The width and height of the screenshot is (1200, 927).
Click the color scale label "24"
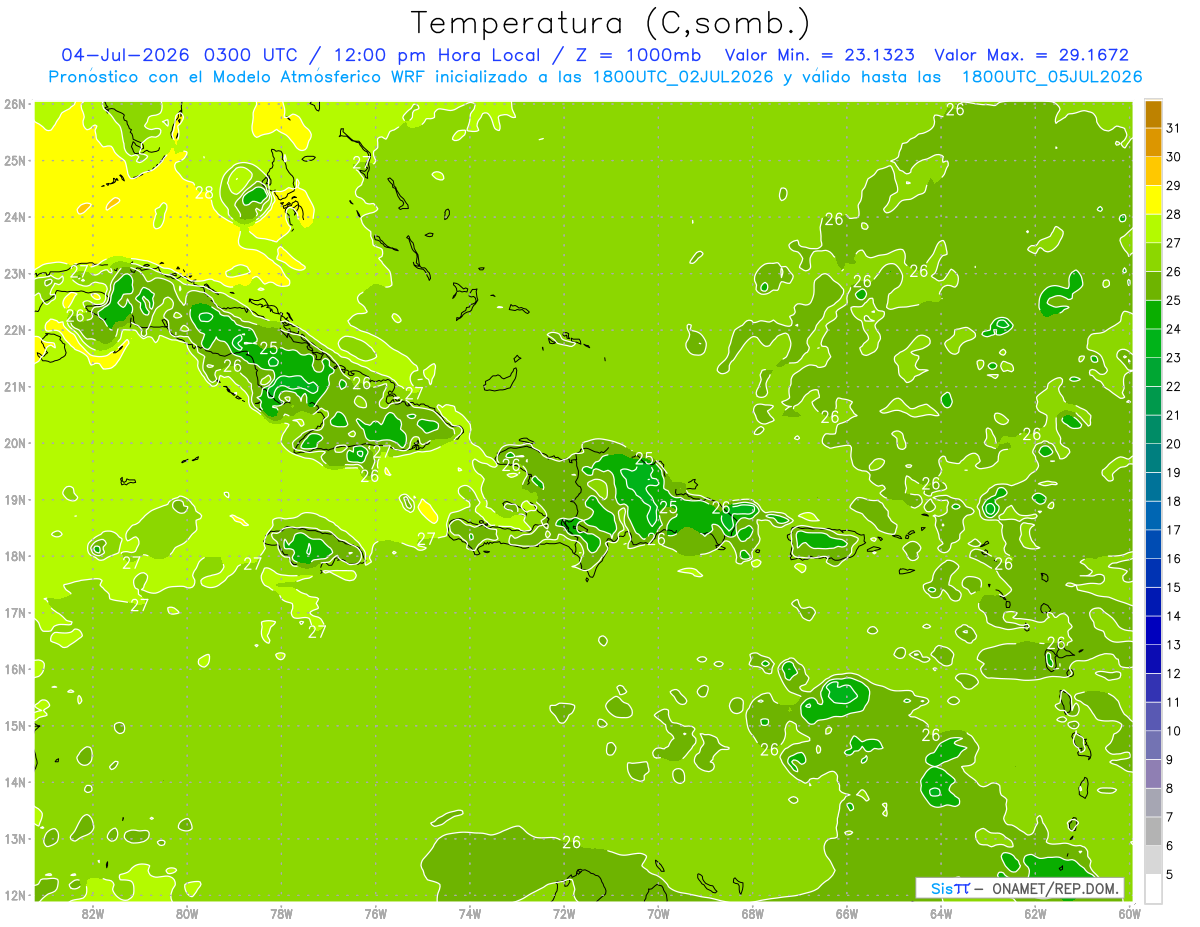pyautogui.click(x=1174, y=329)
